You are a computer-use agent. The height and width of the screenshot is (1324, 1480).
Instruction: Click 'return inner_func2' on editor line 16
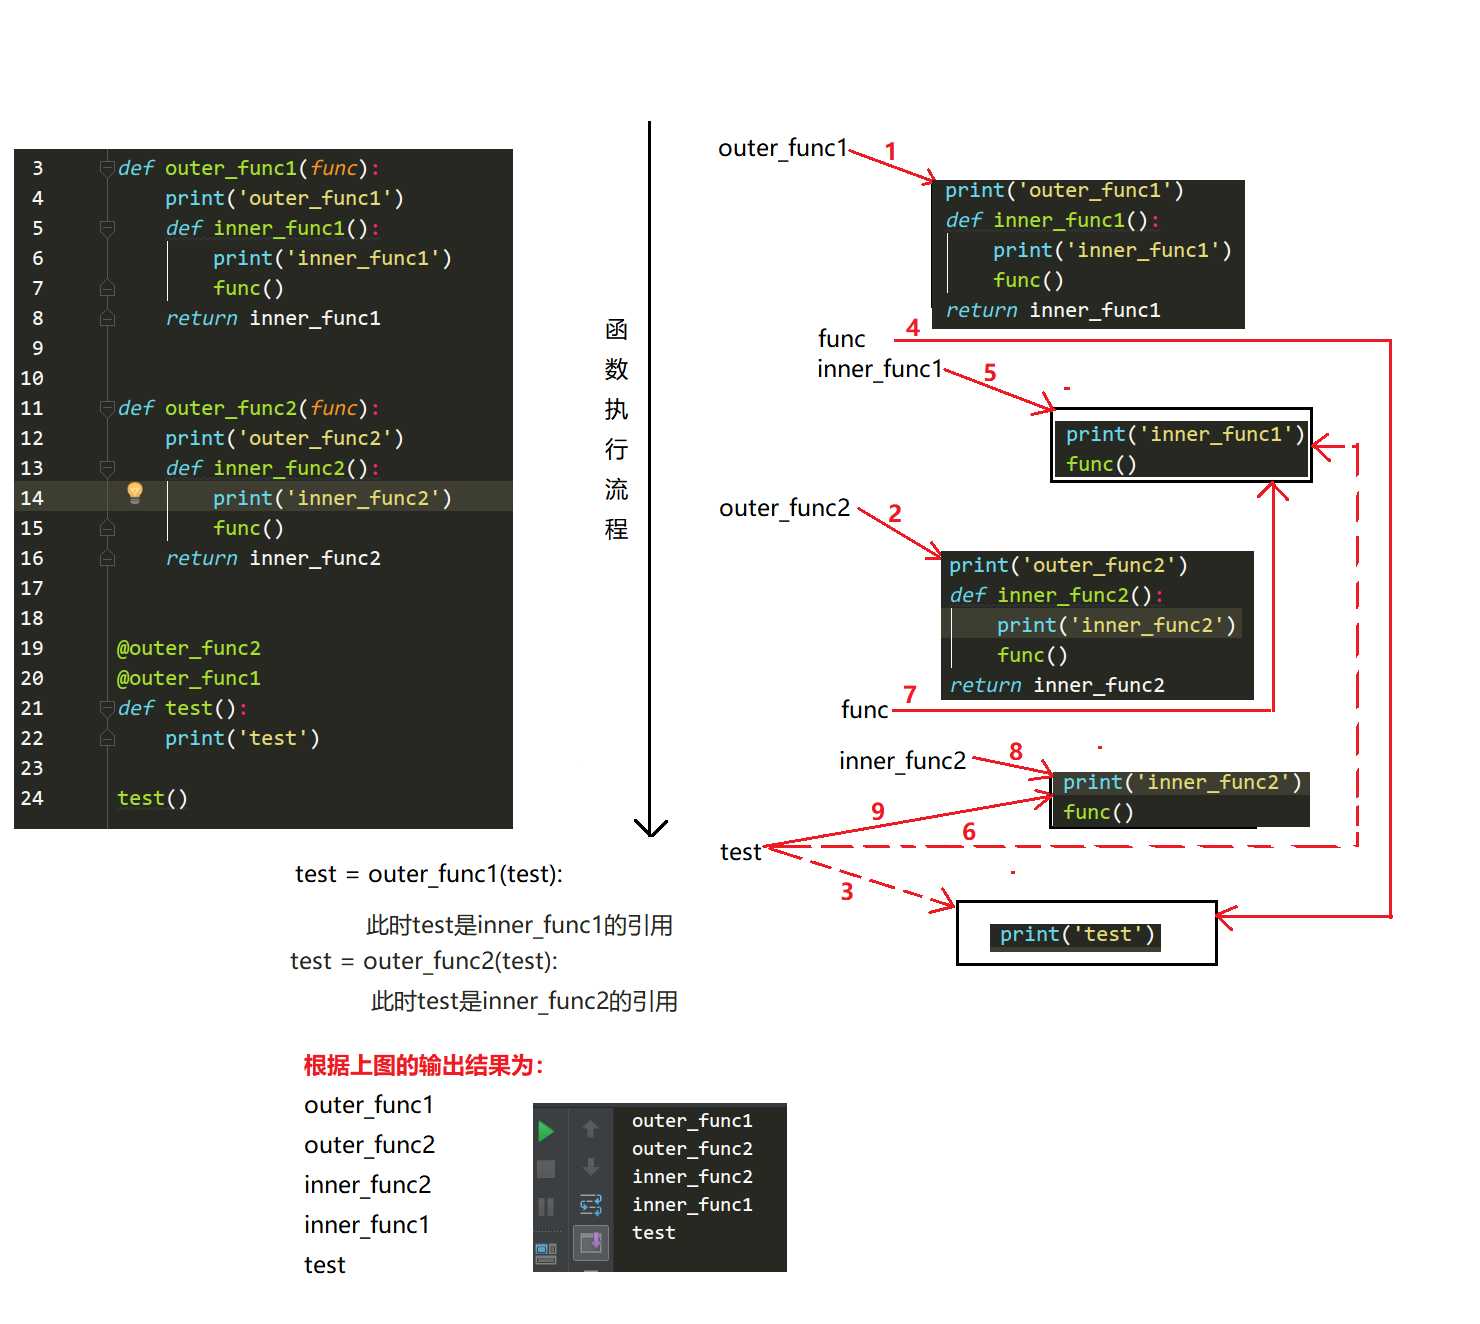click(273, 559)
